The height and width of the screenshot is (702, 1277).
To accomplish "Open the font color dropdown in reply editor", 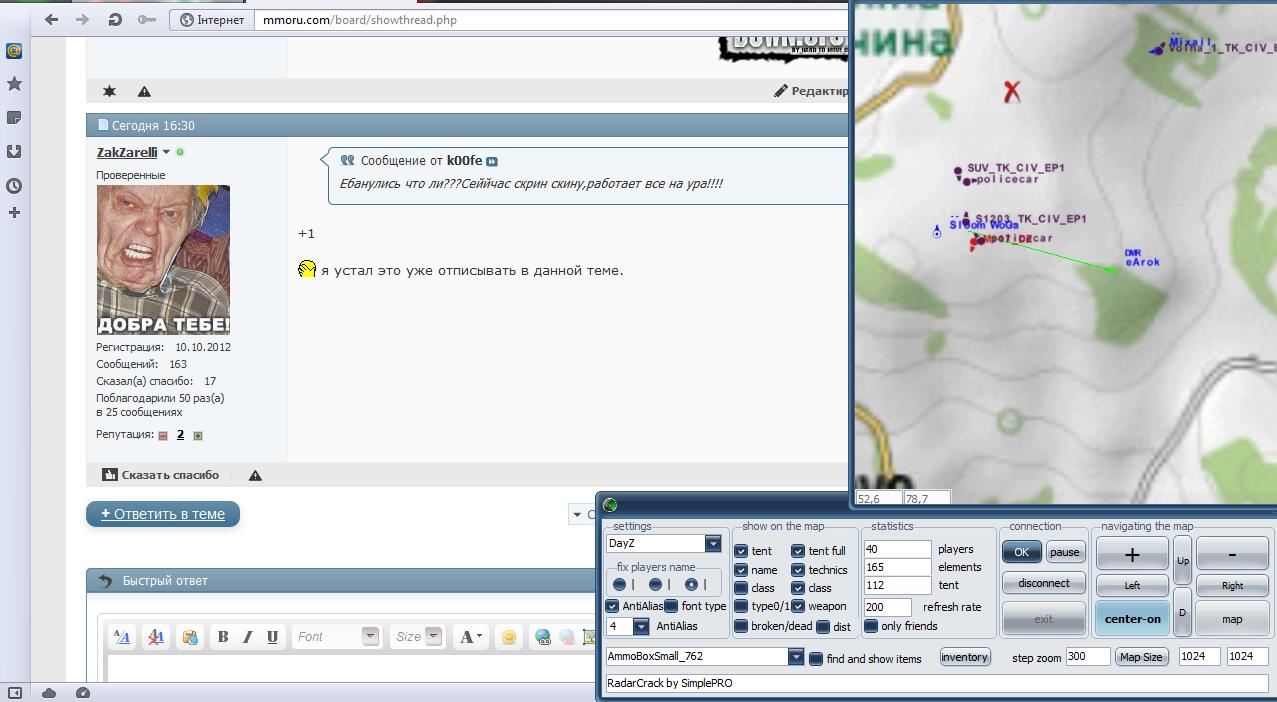I will (x=469, y=636).
